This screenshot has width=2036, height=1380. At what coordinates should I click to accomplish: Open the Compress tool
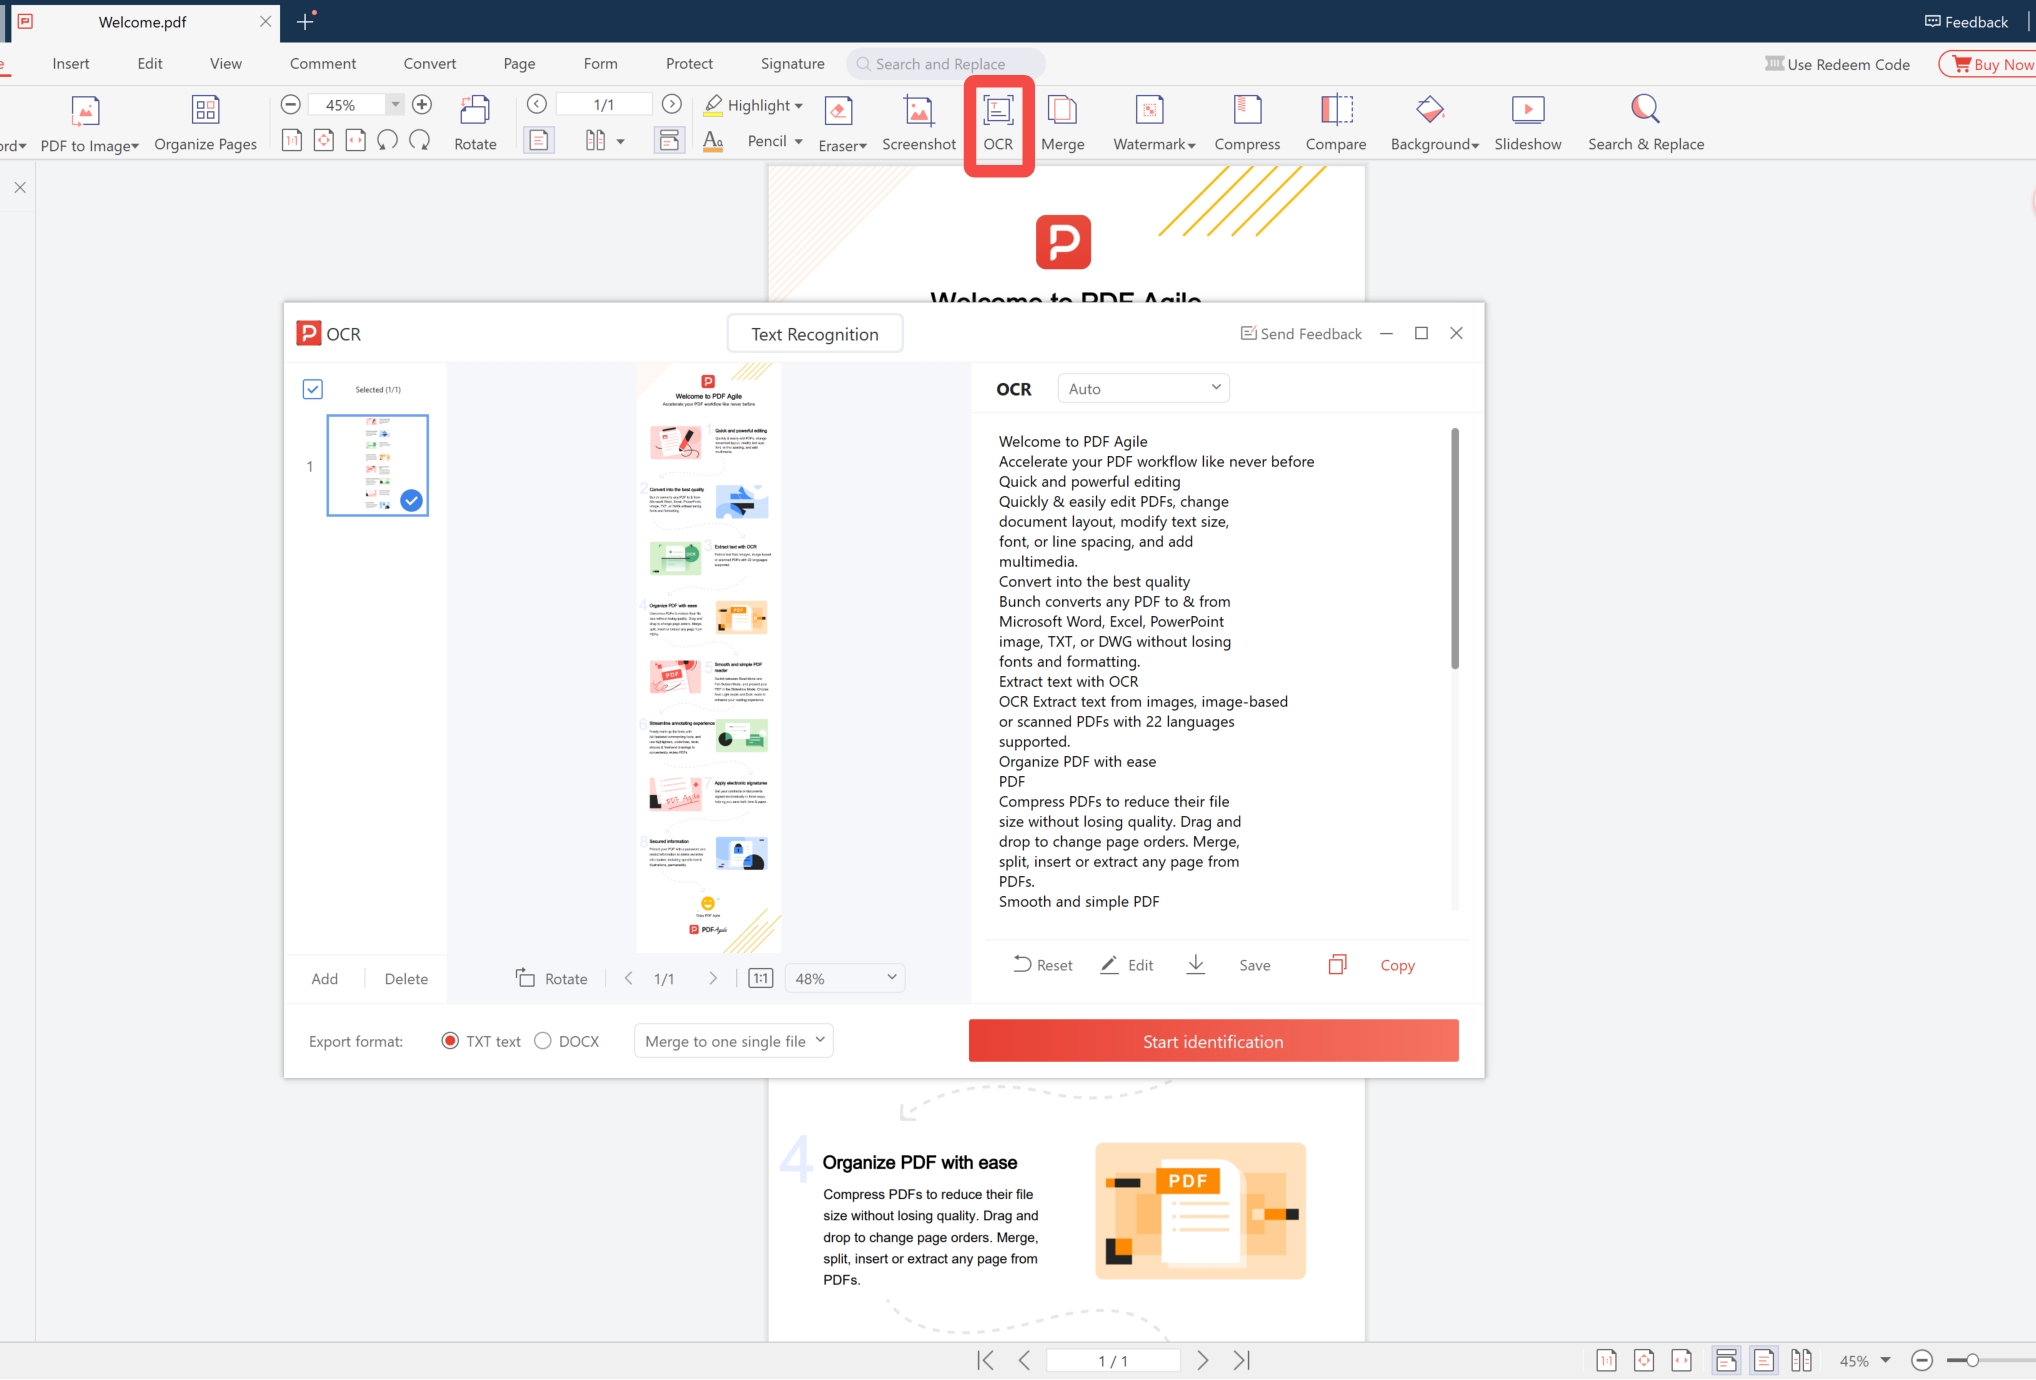[x=1247, y=124]
